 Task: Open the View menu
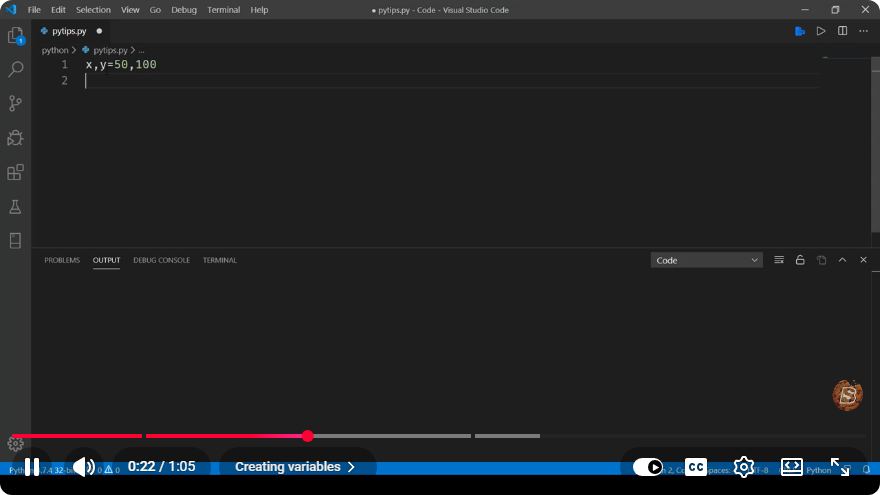click(x=130, y=10)
